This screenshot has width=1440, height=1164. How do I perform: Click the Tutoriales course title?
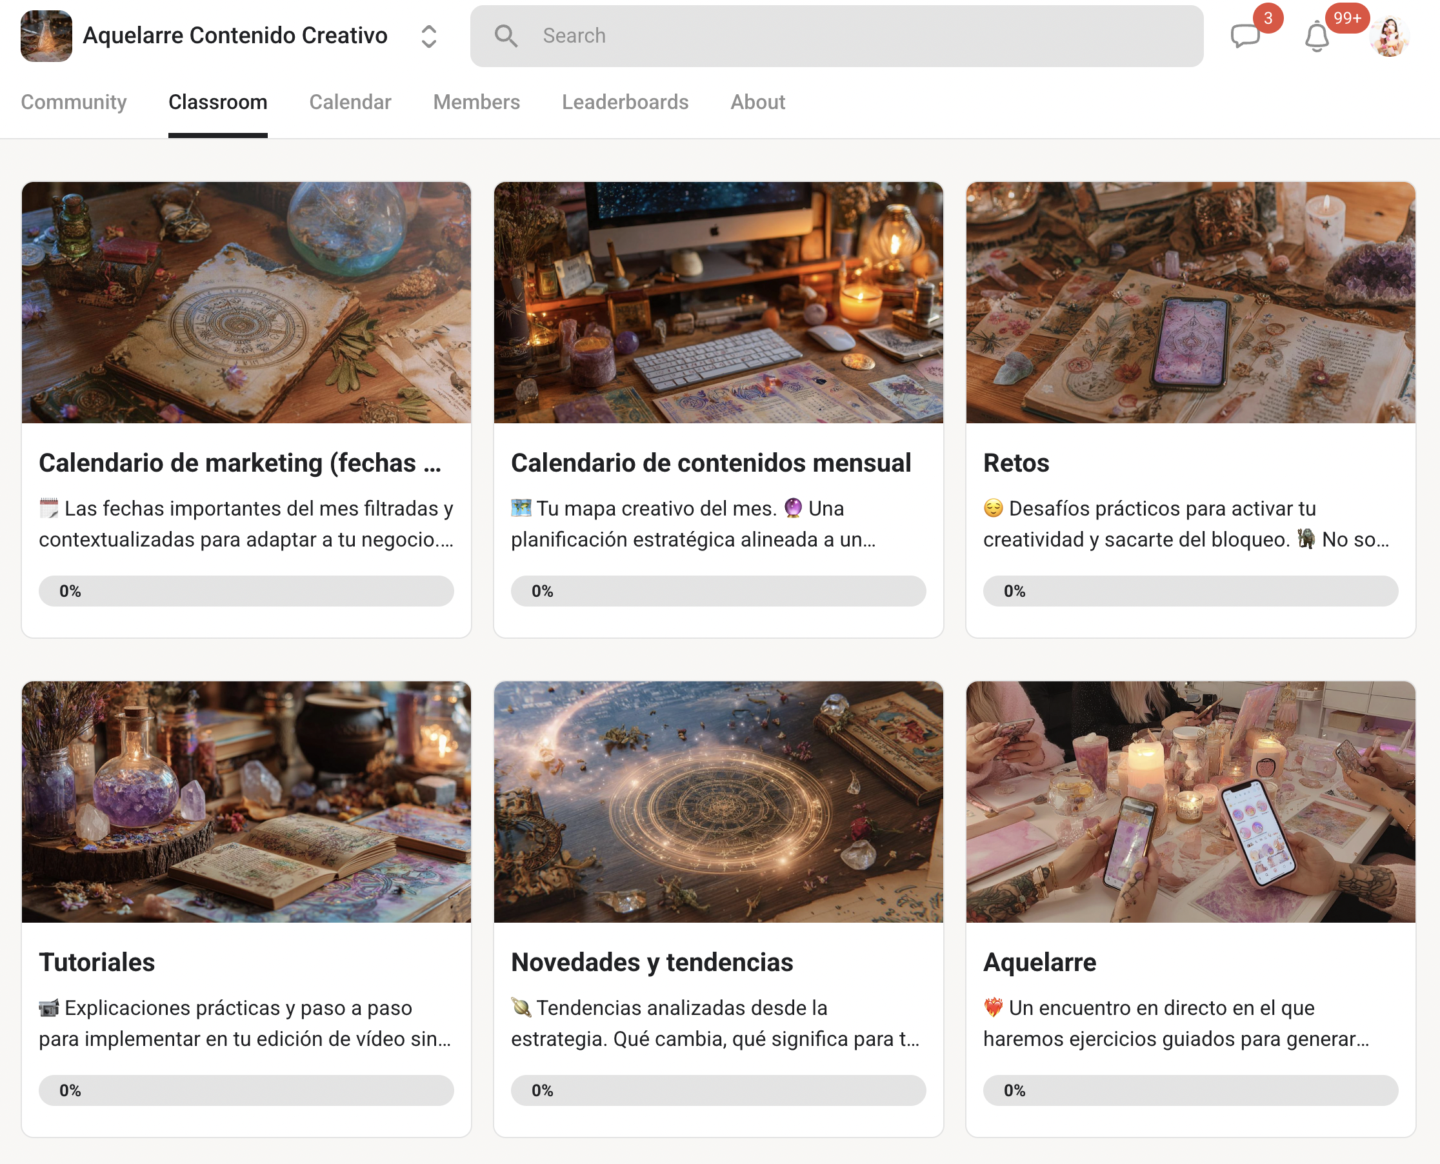coord(97,962)
